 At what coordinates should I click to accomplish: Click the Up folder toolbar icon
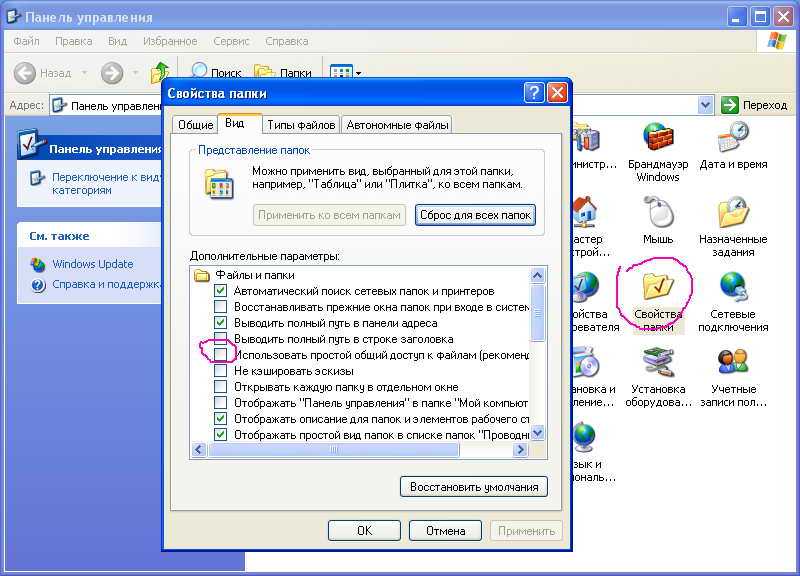(x=160, y=72)
